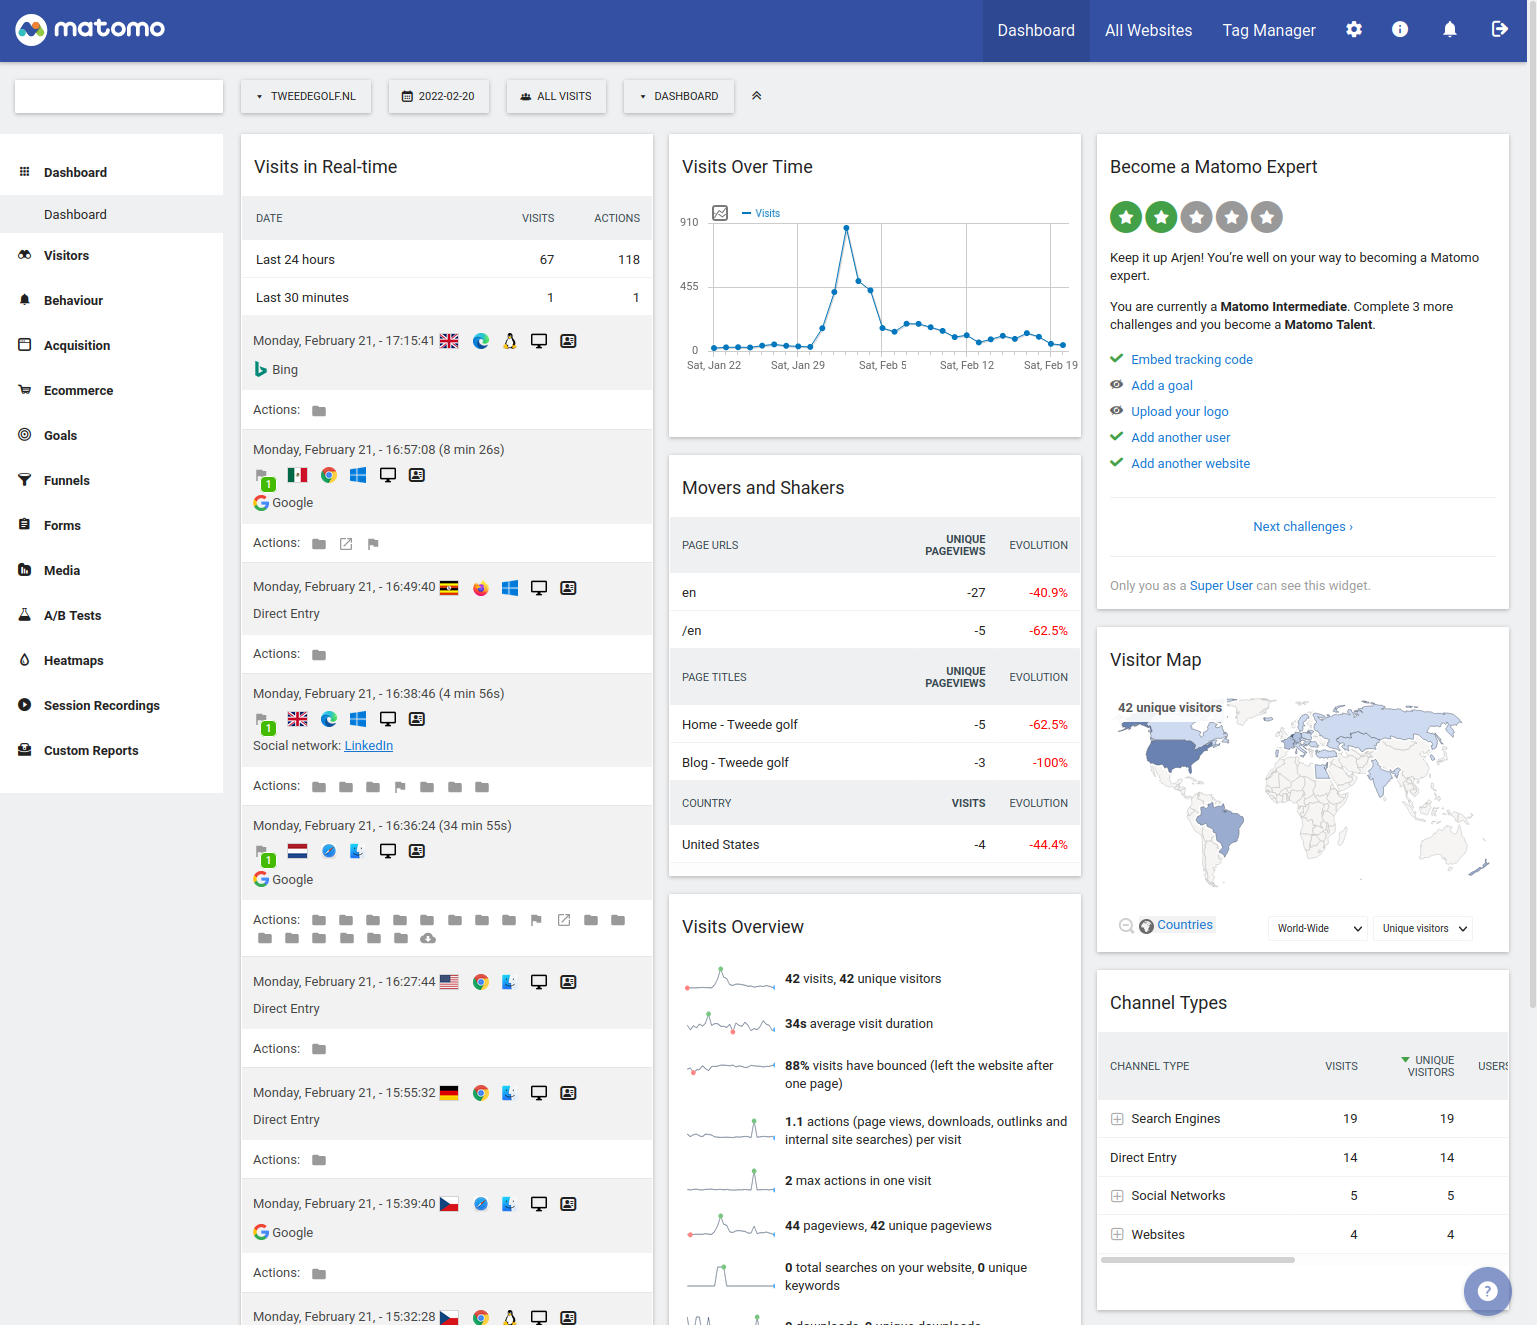
Task: Click the sign out icon
Action: pyautogui.click(x=1499, y=30)
